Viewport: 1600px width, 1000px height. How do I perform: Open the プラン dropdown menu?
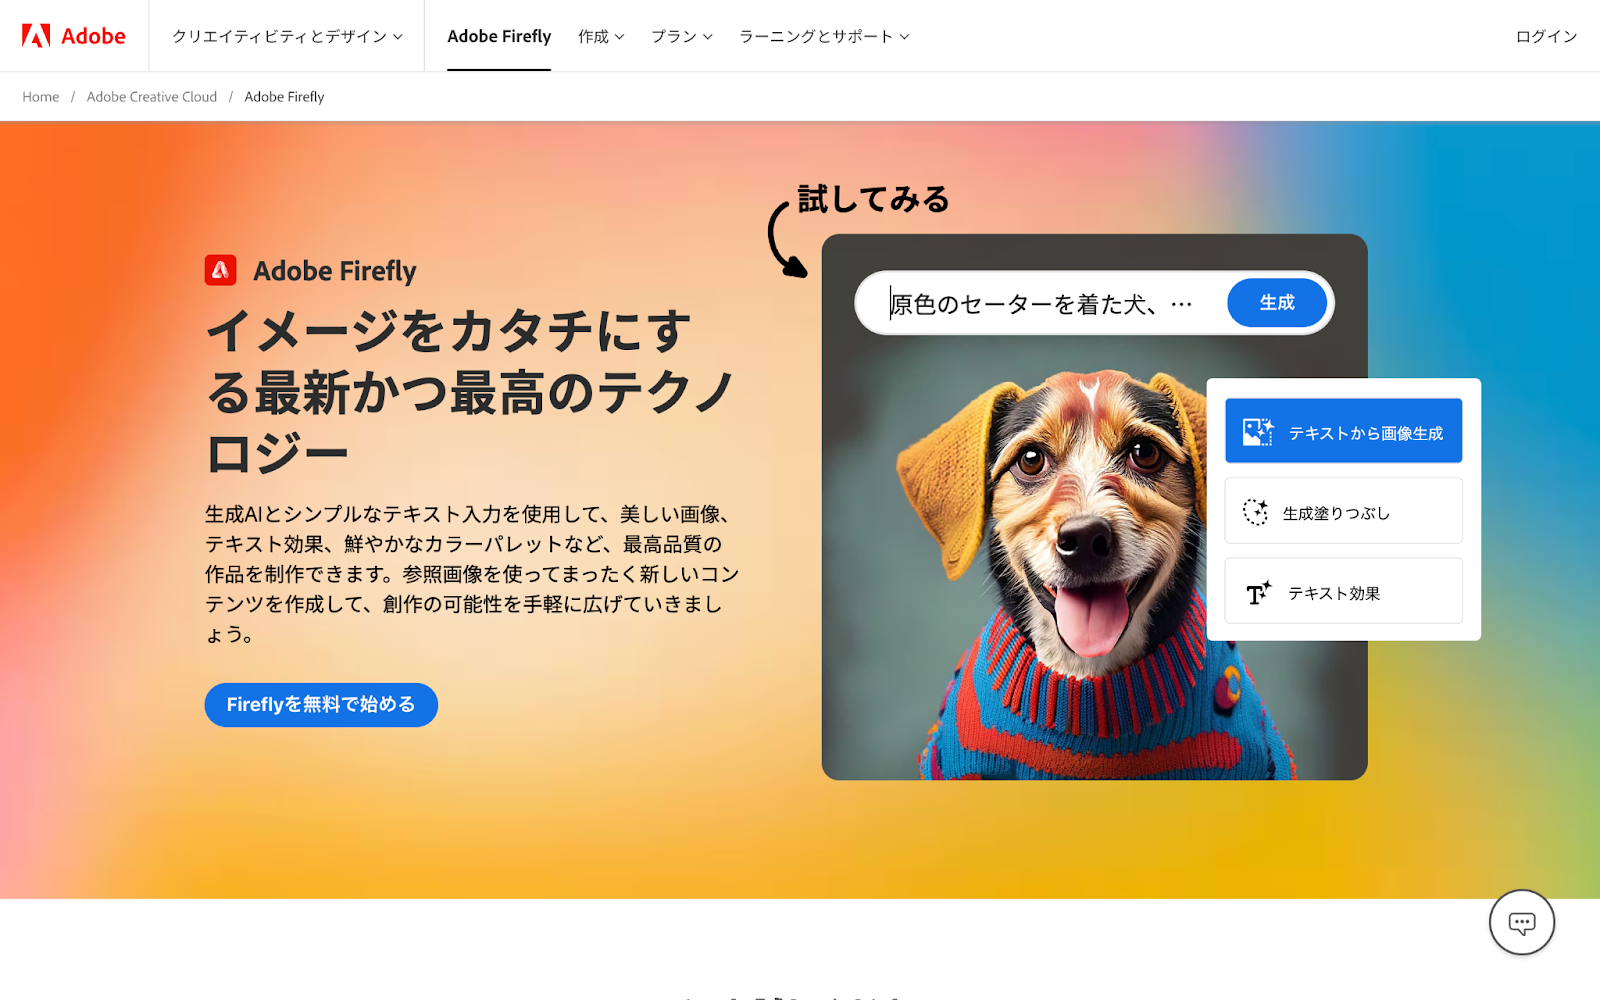point(682,36)
